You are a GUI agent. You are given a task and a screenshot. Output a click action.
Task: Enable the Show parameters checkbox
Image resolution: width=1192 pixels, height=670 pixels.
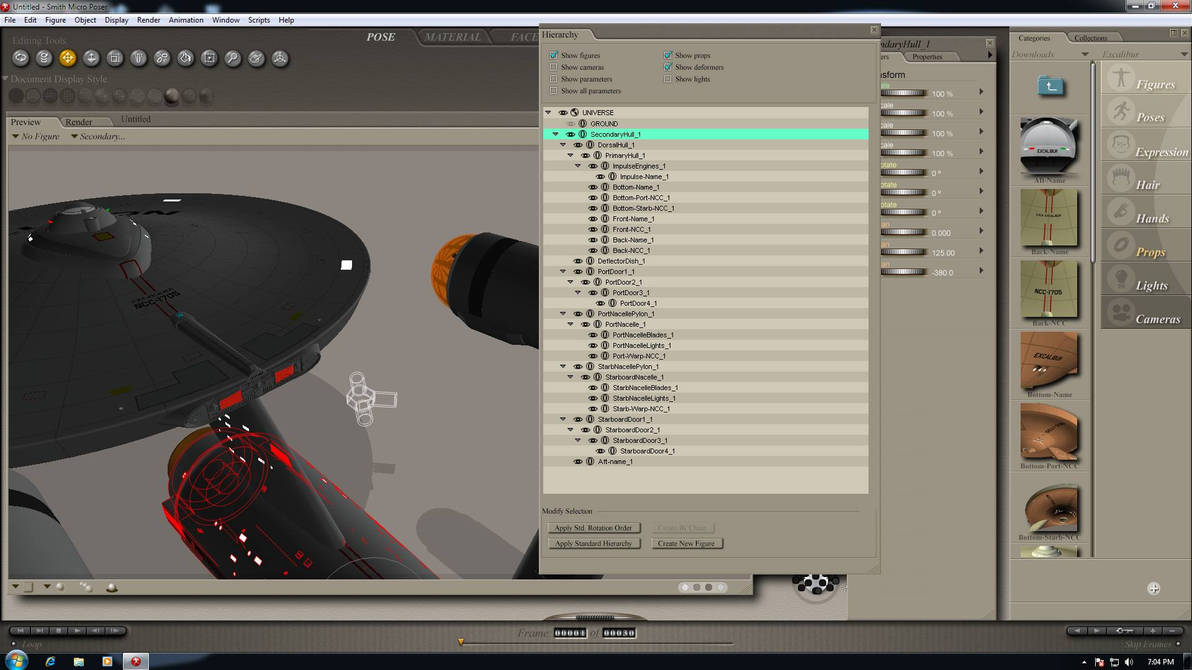click(x=553, y=78)
